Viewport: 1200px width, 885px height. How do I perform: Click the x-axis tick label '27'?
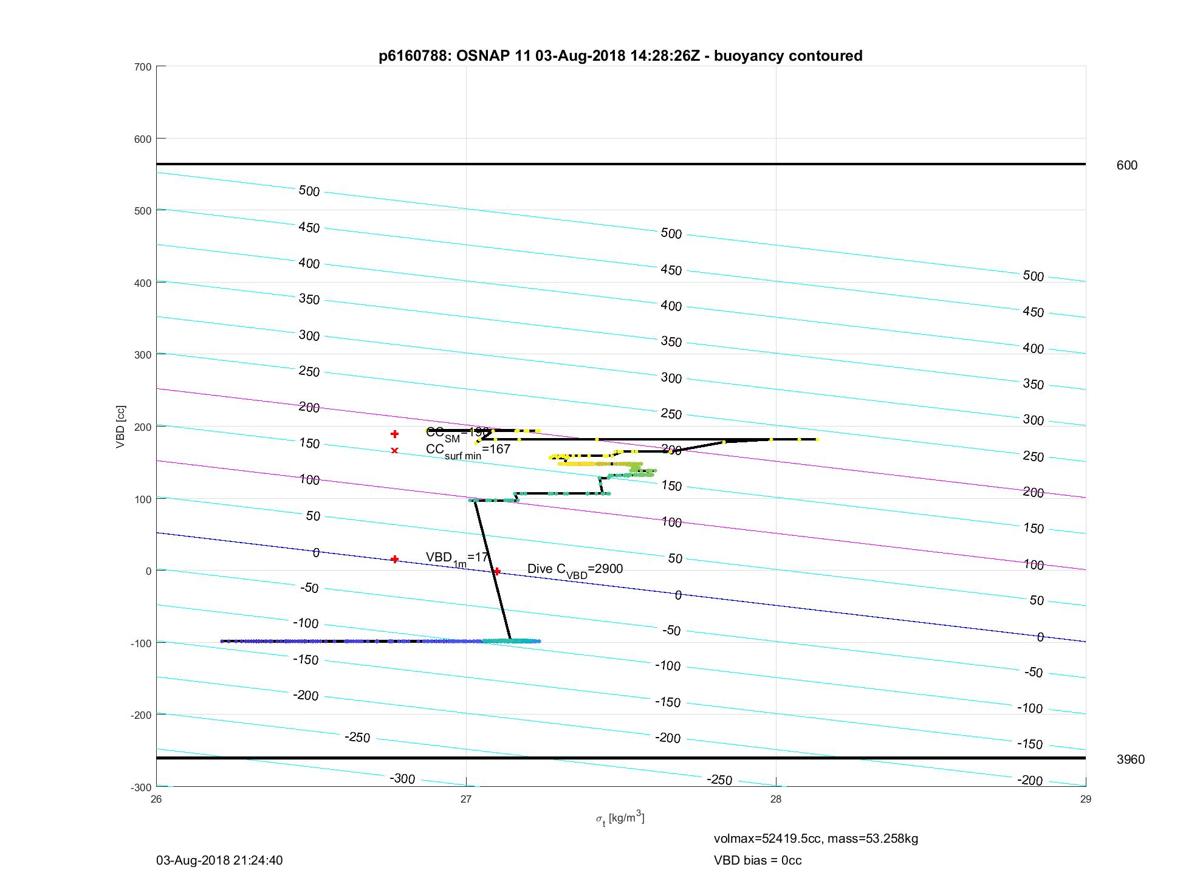466,799
